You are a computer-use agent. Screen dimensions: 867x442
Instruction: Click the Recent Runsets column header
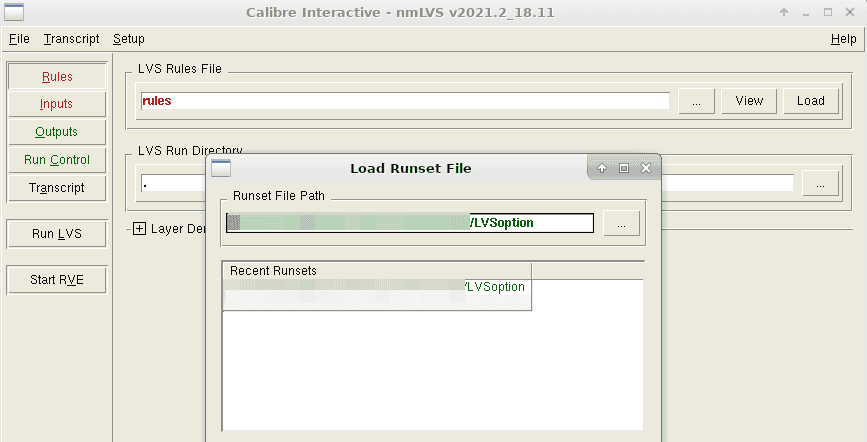click(x=377, y=271)
